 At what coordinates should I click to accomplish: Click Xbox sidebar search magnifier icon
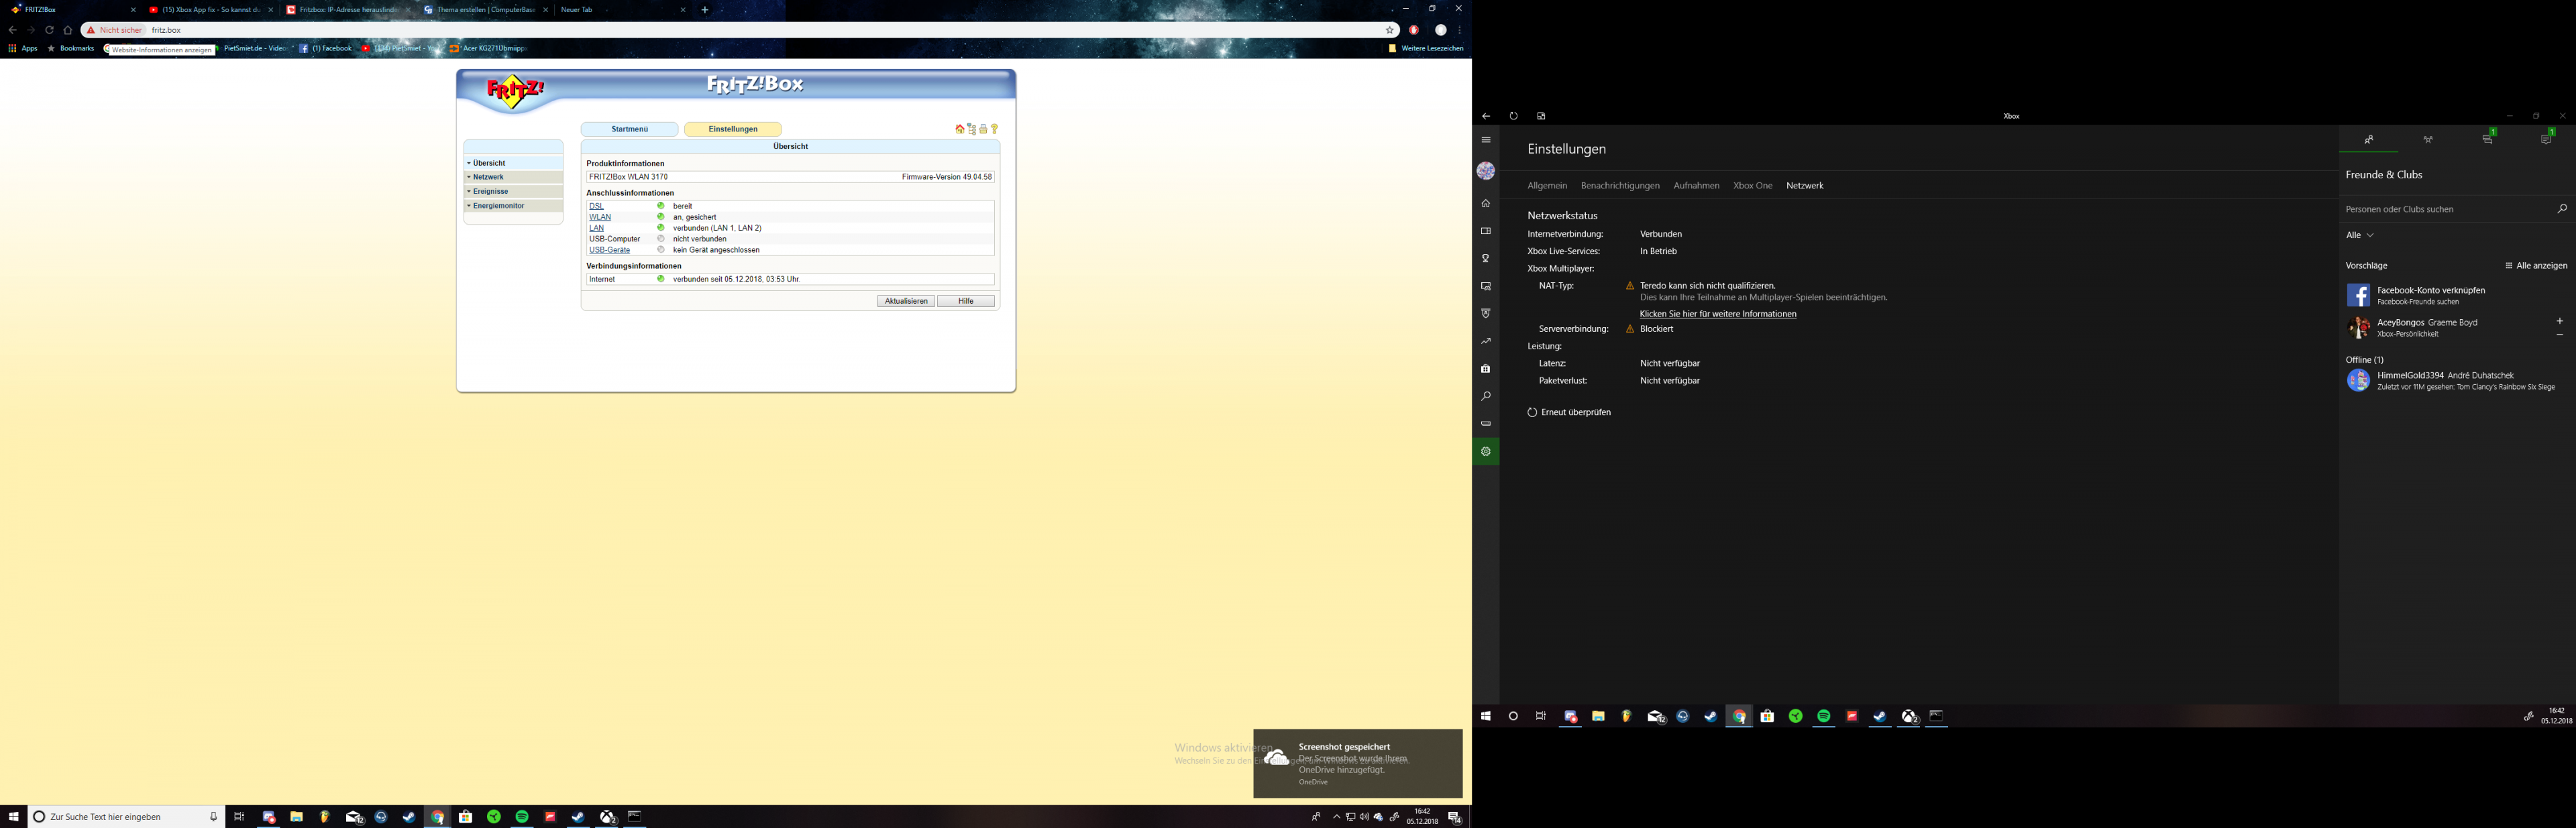pyautogui.click(x=1486, y=396)
